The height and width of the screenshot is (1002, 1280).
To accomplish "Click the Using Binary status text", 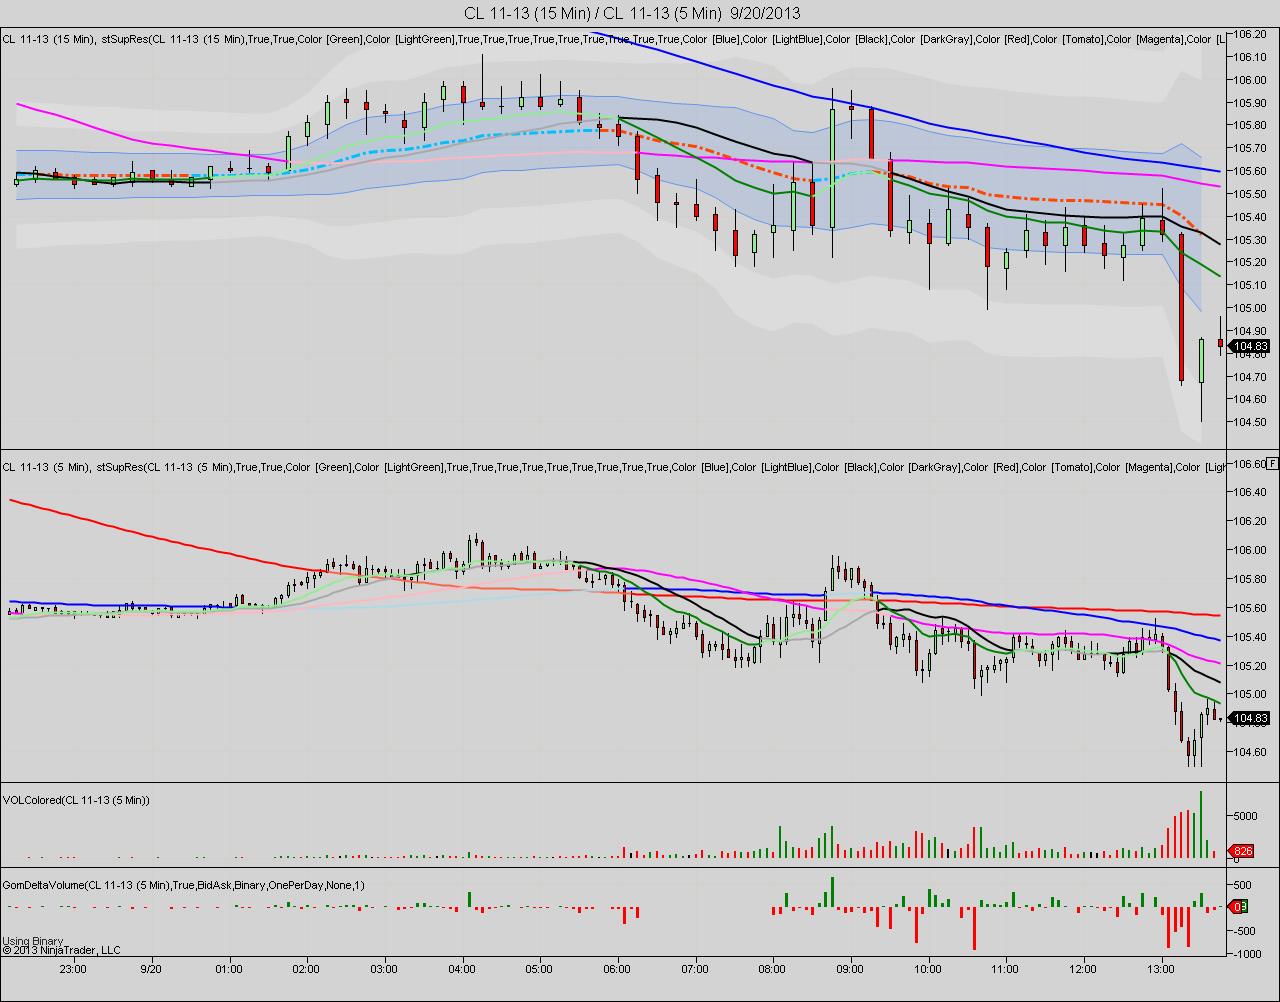I will (33, 941).
